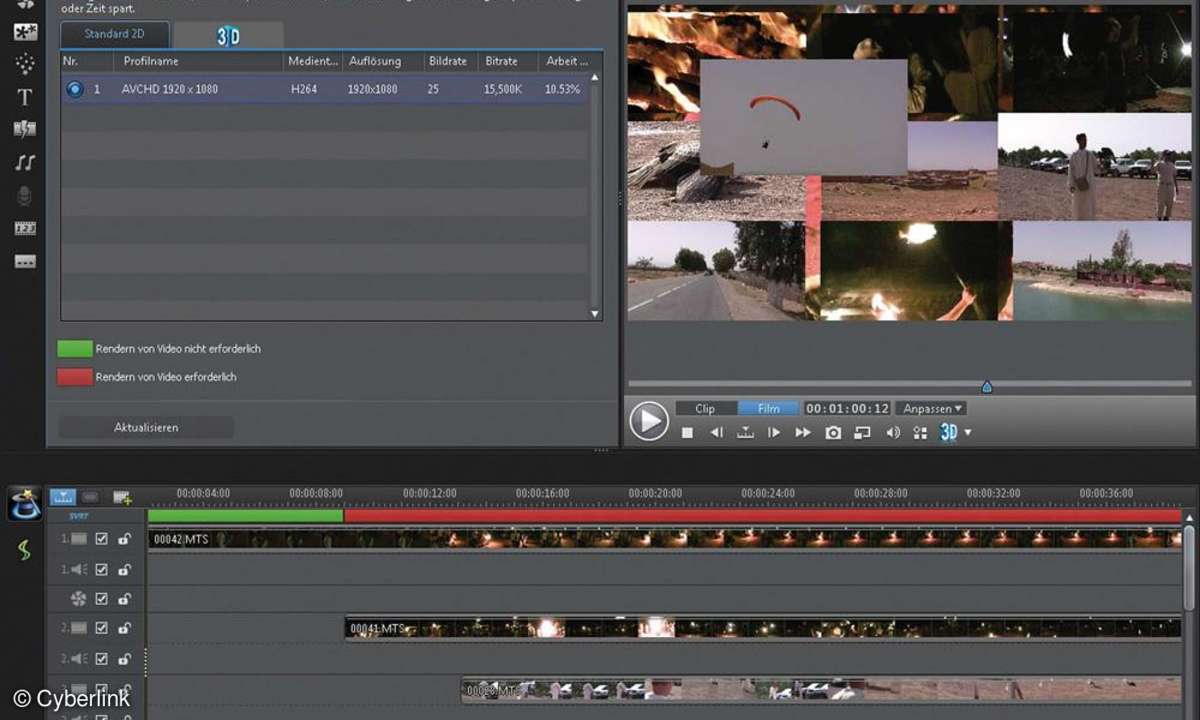Switch to the Standard 2D tab
This screenshot has width=1200, height=720.
pos(114,36)
